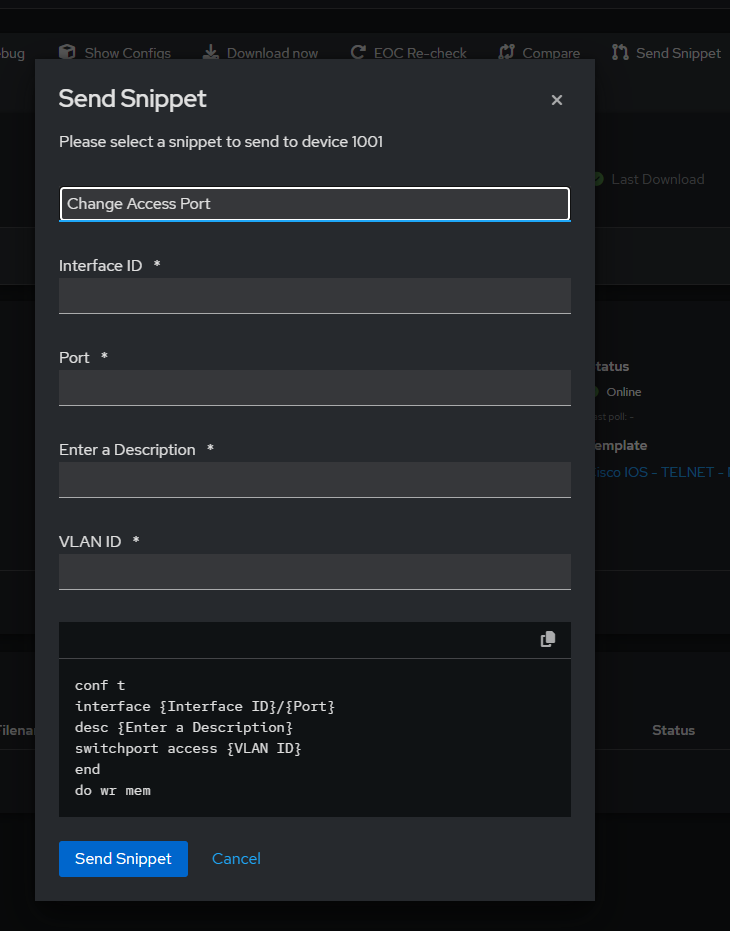The image size is (730, 931).
Task: Click the Download now tray icon
Action: pyautogui.click(x=210, y=52)
